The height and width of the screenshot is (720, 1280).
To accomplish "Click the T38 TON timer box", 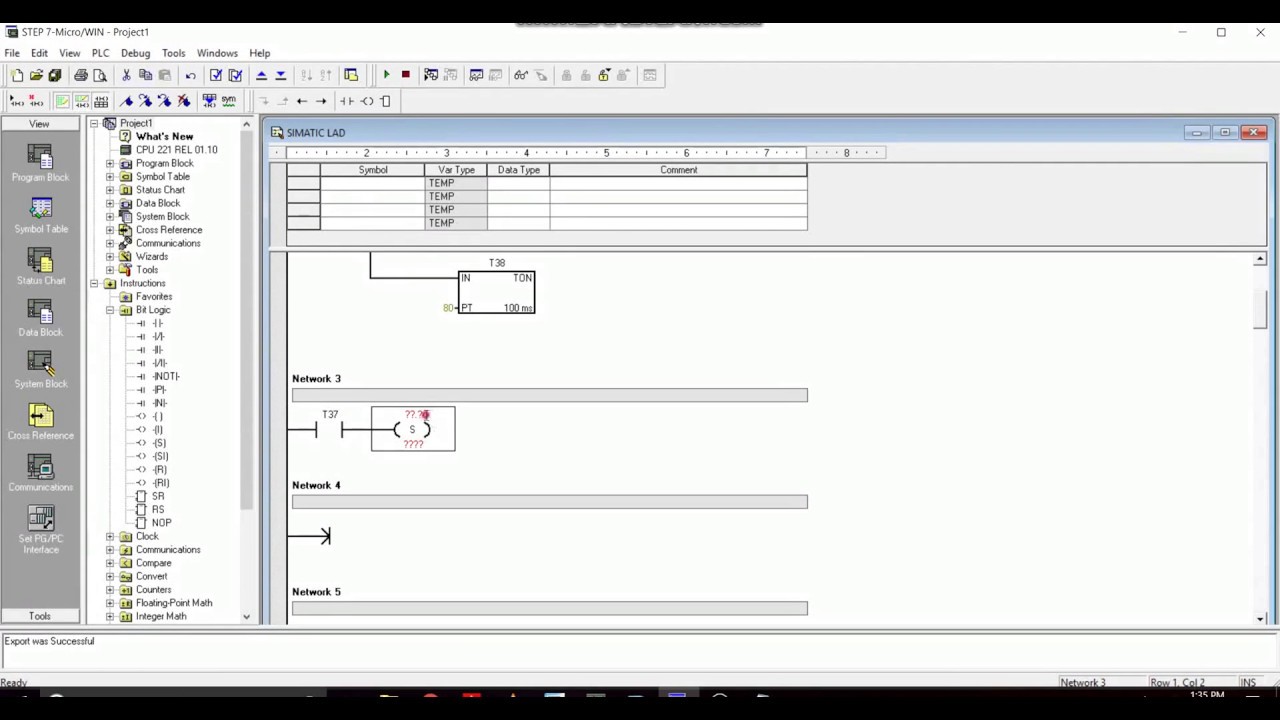I will 497,292.
